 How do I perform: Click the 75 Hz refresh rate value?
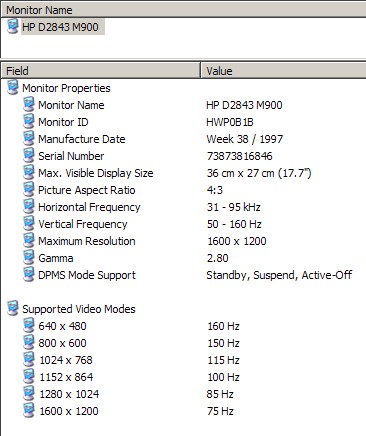point(220,411)
